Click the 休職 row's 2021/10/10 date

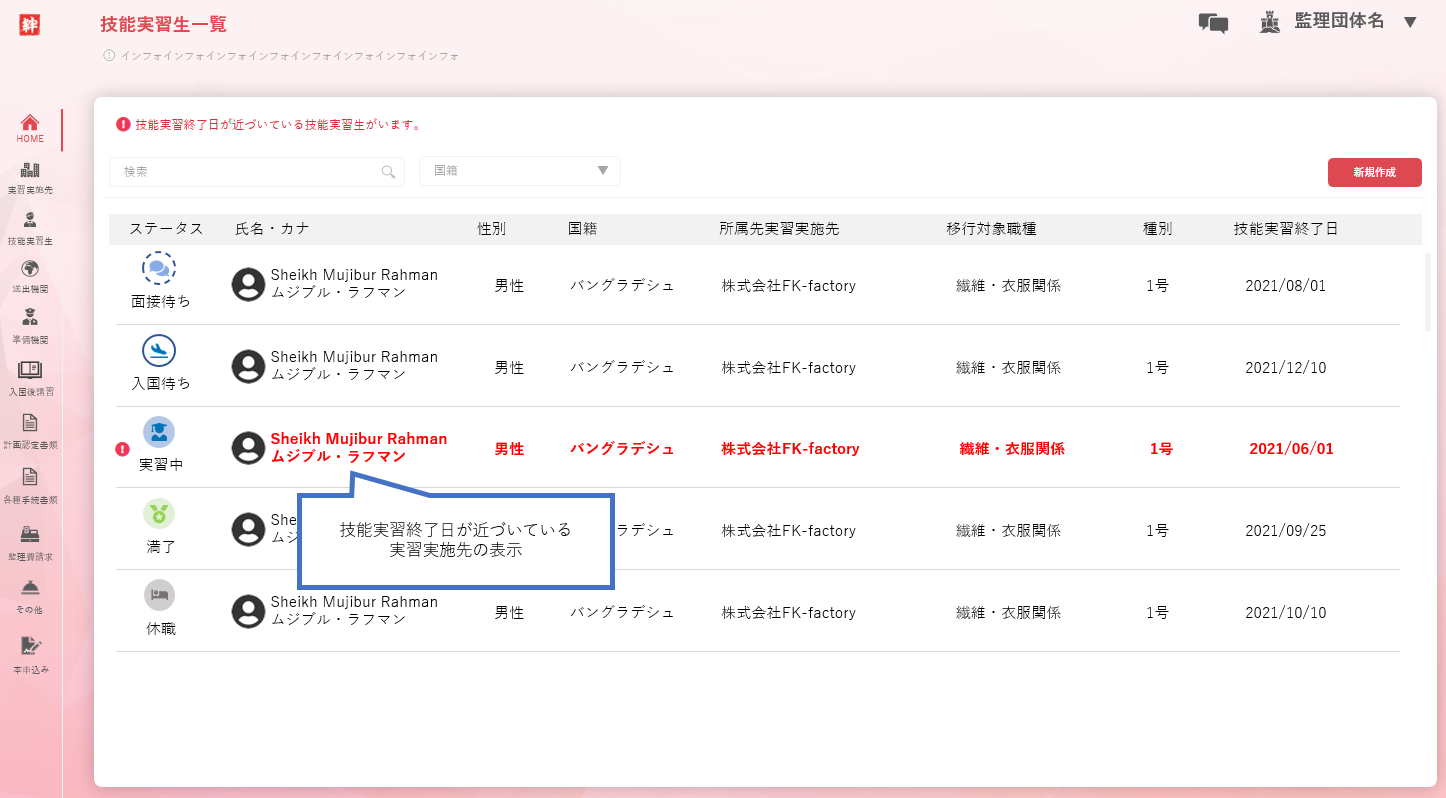pos(1285,612)
